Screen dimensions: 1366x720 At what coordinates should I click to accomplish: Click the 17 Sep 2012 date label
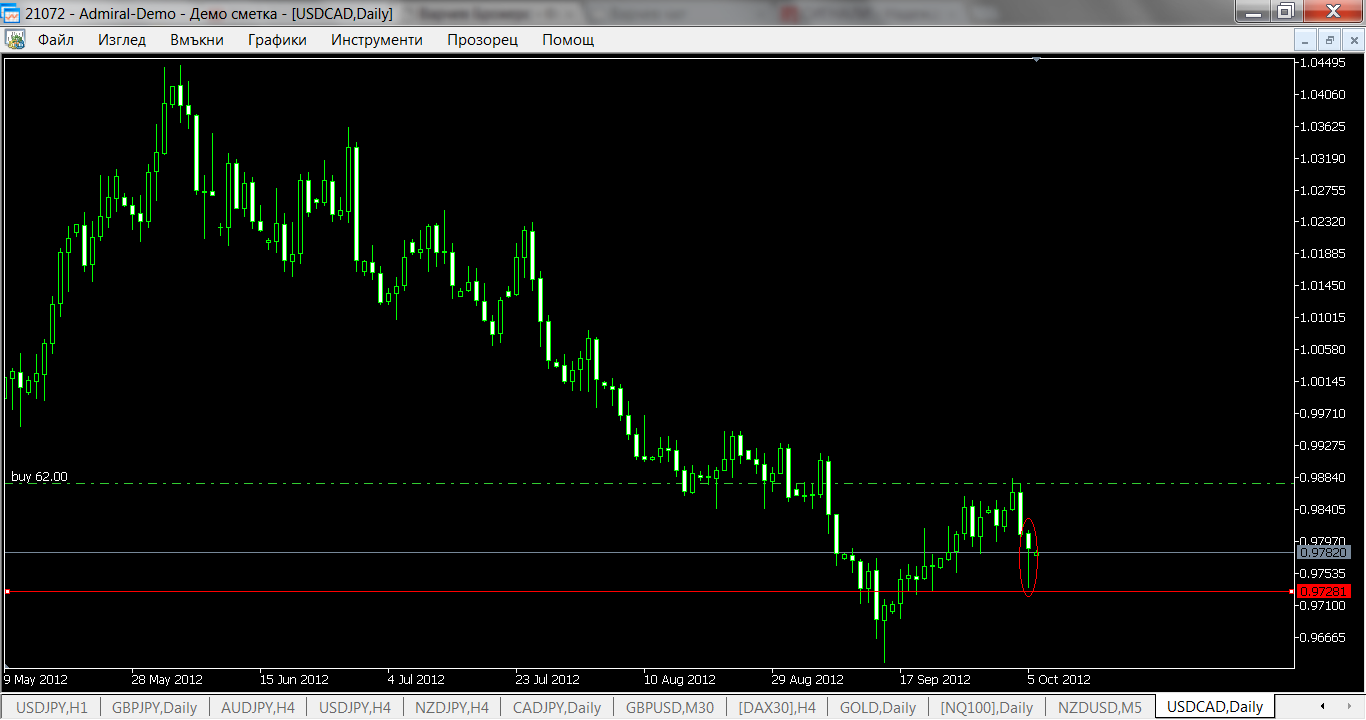click(935, 679)
